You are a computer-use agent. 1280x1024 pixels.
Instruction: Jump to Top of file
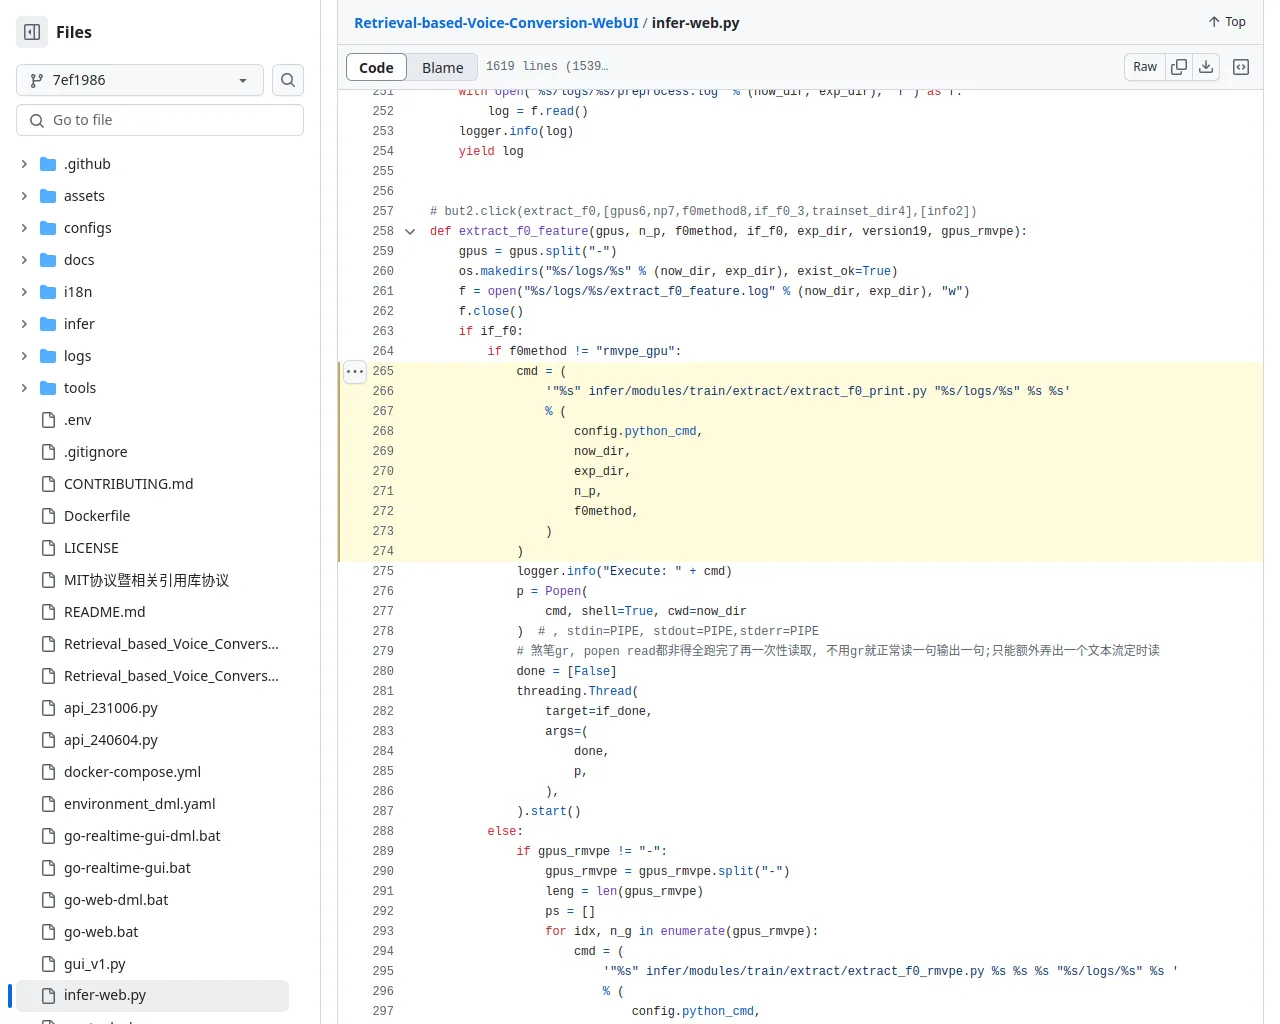click(x=1227, y=22)
